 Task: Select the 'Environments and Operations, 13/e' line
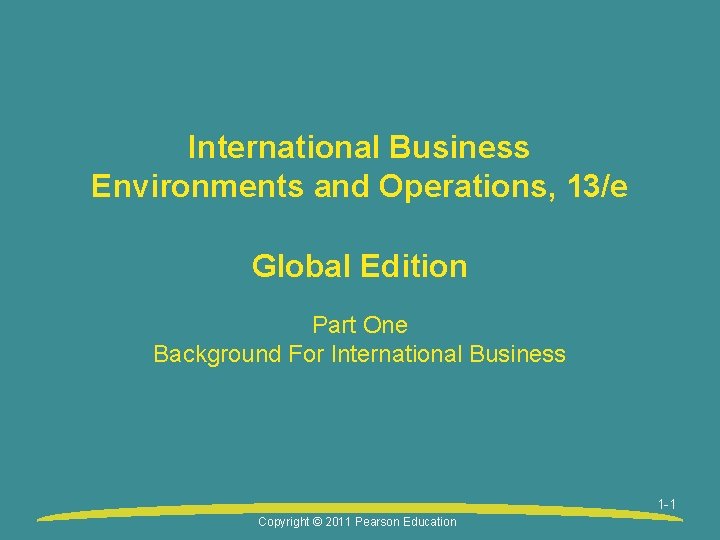(x=359, y=187)
